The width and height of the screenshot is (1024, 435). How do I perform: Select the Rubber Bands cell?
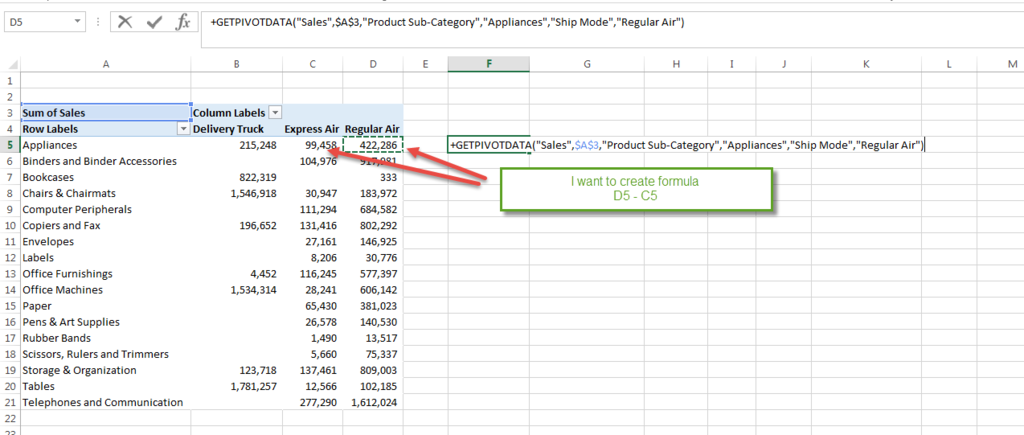pyautogui.click(x=106, y=338)
